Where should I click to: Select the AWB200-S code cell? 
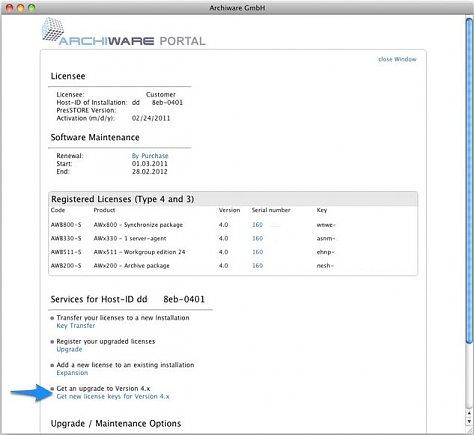(66, 266)
